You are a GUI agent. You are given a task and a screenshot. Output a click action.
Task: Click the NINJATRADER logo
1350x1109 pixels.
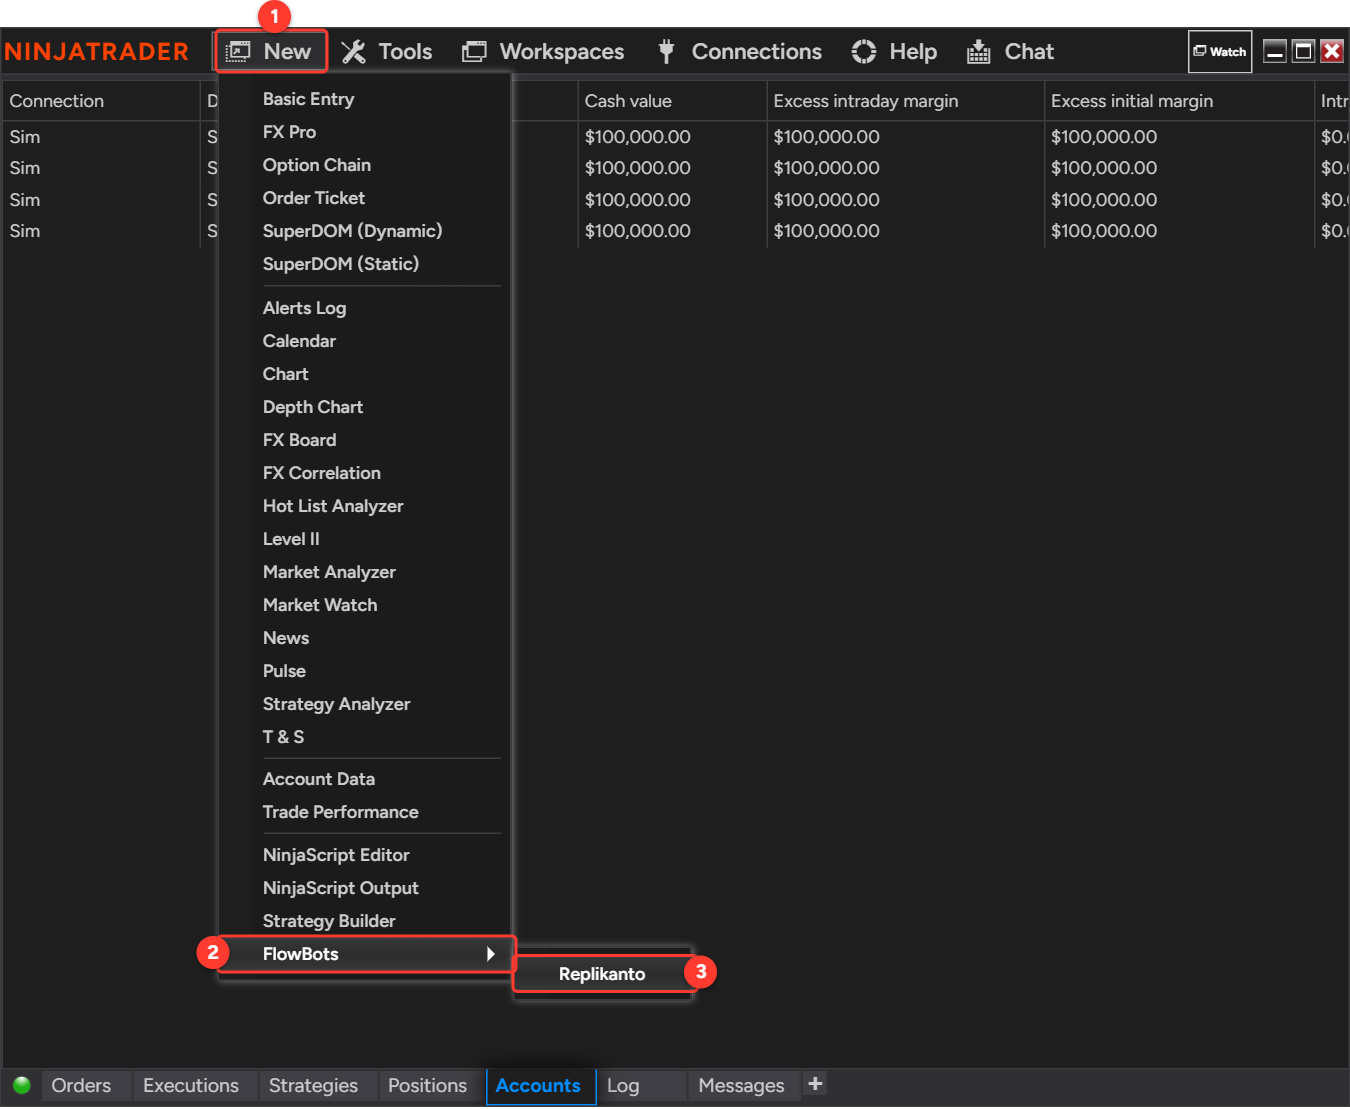(x=97, y=52)
